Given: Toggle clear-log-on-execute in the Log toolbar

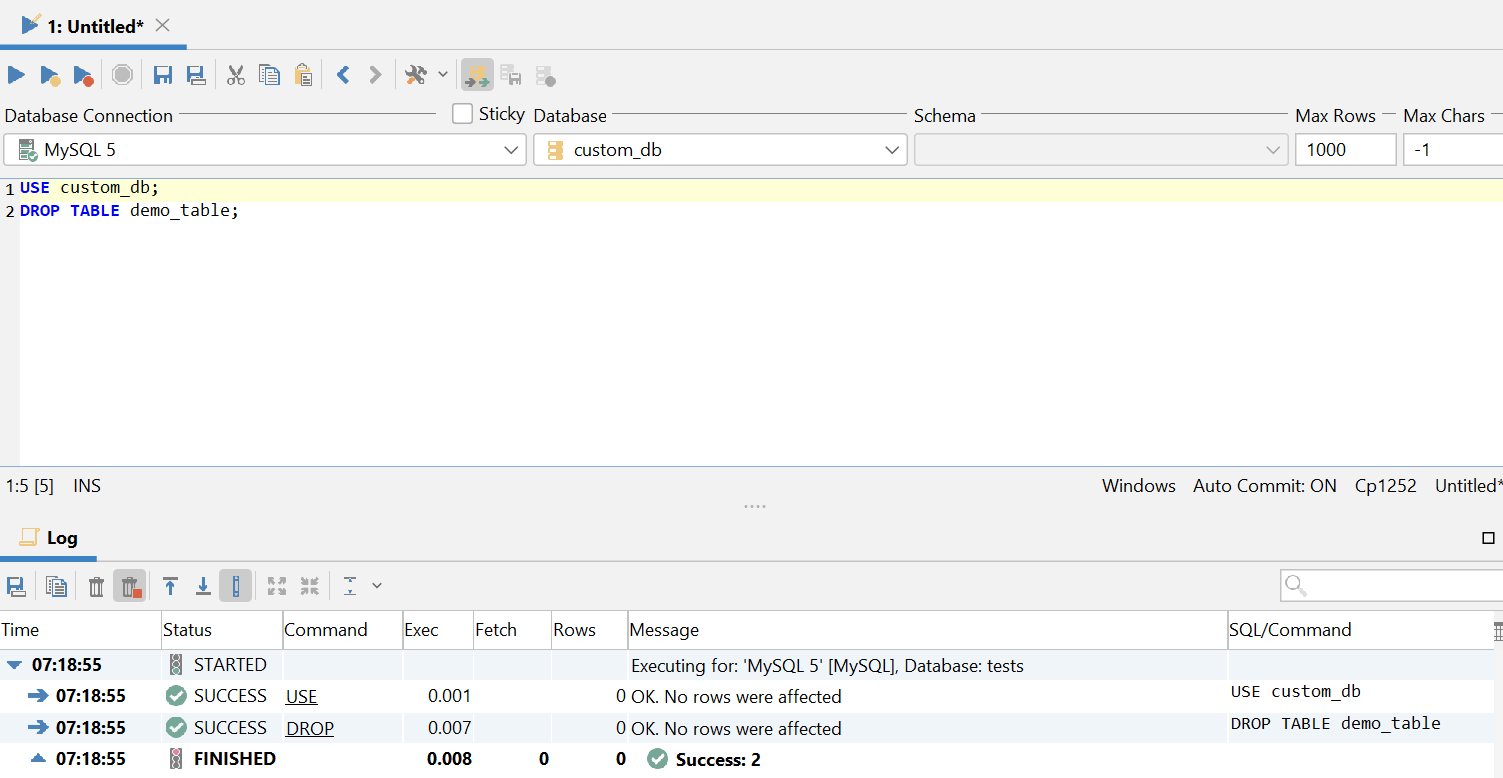Looking at the screenshot, I should 130,585.
